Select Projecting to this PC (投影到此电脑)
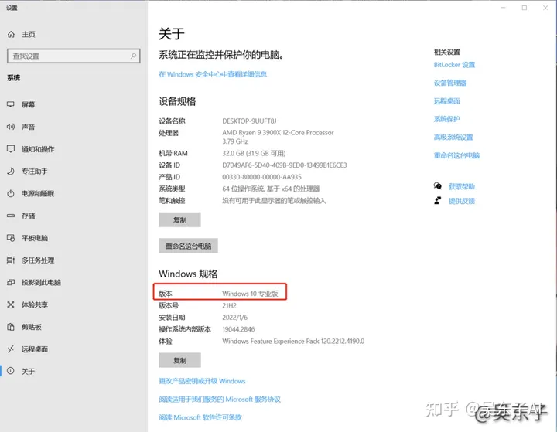558x434 pixels. [x=41, y=282]
